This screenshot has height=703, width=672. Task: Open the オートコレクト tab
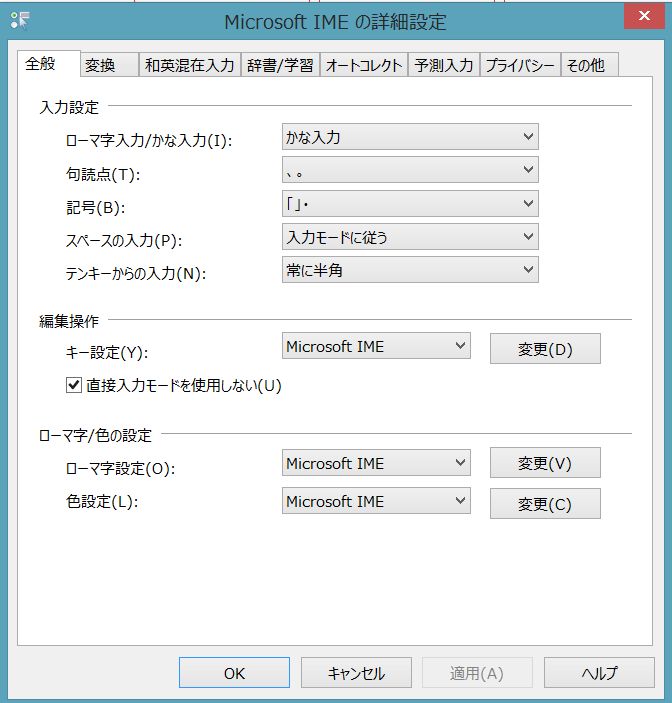point(364,65)
